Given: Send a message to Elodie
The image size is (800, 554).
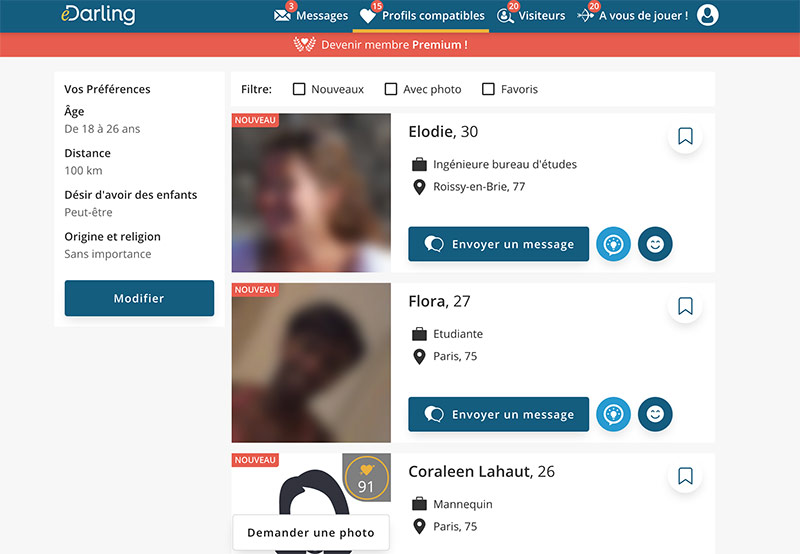Looking at the screenshot, I should coord(498,244).
